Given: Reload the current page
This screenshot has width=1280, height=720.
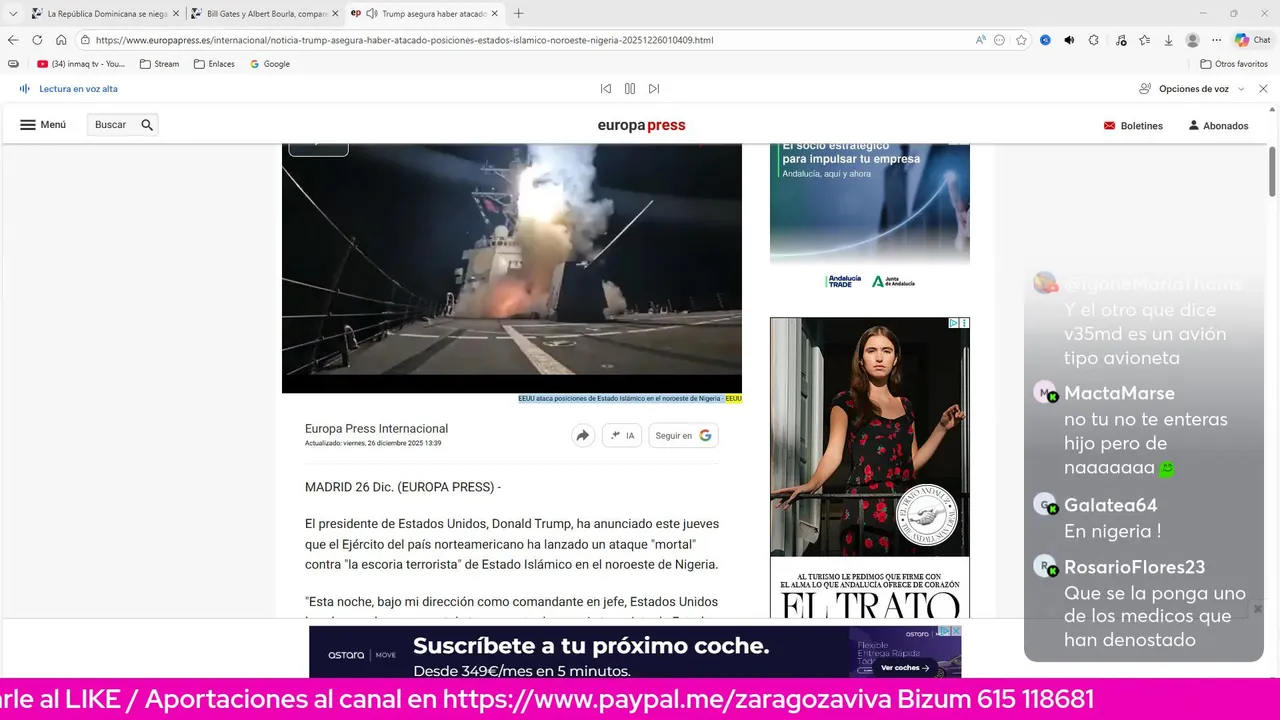Looking at the screenshot, I should [x=37, y=40].
